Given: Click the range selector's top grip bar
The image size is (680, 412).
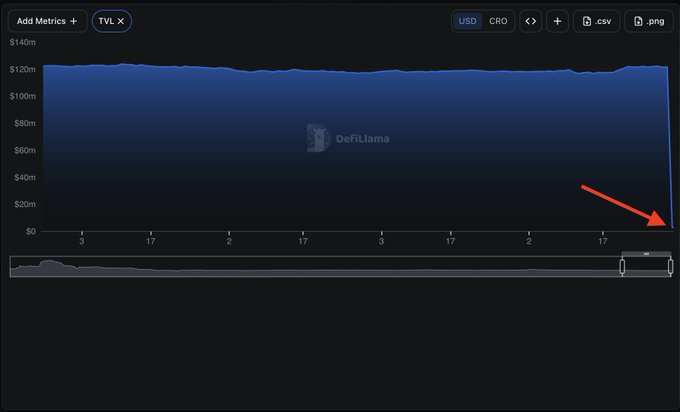Looking at the screenshot, I should tap(646, 254).
